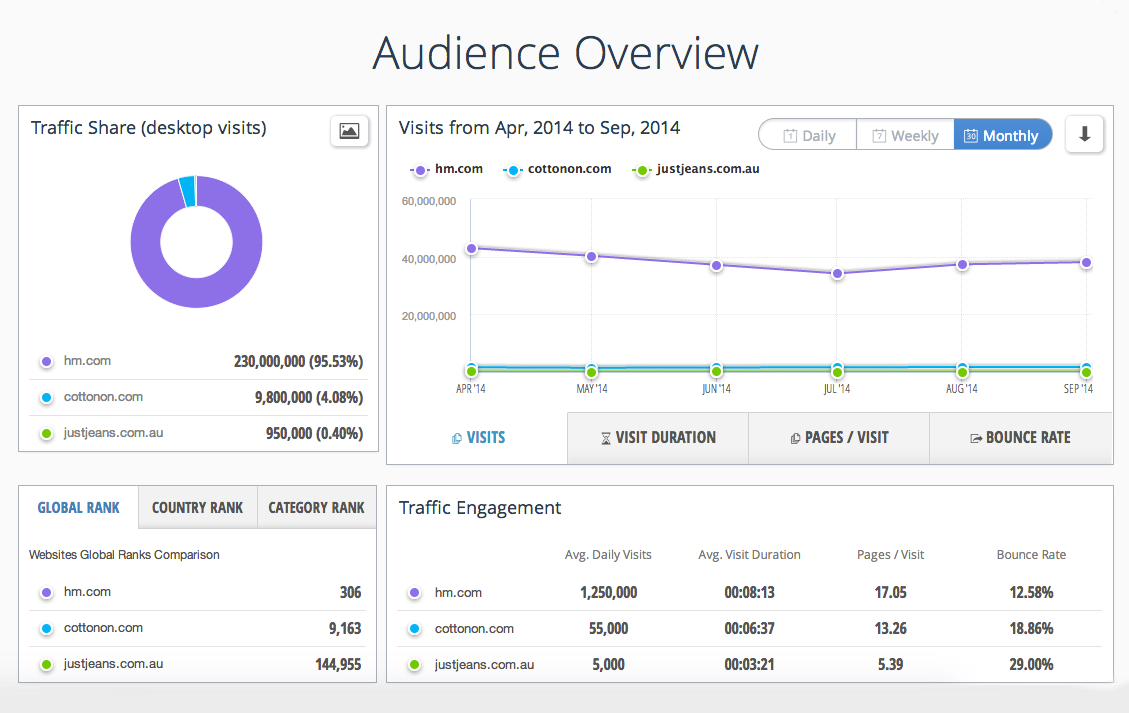Viewport: 1129px width, 713px height.
Task: Click cottonon.com row in Traffic Engagement
Action: 749,629
